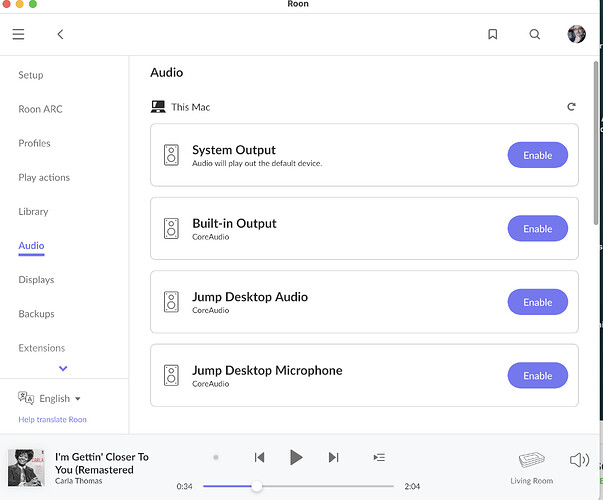Expand more settings with the down chevron
The width and height of the screenshot is (603, 500).
(63, 368)
